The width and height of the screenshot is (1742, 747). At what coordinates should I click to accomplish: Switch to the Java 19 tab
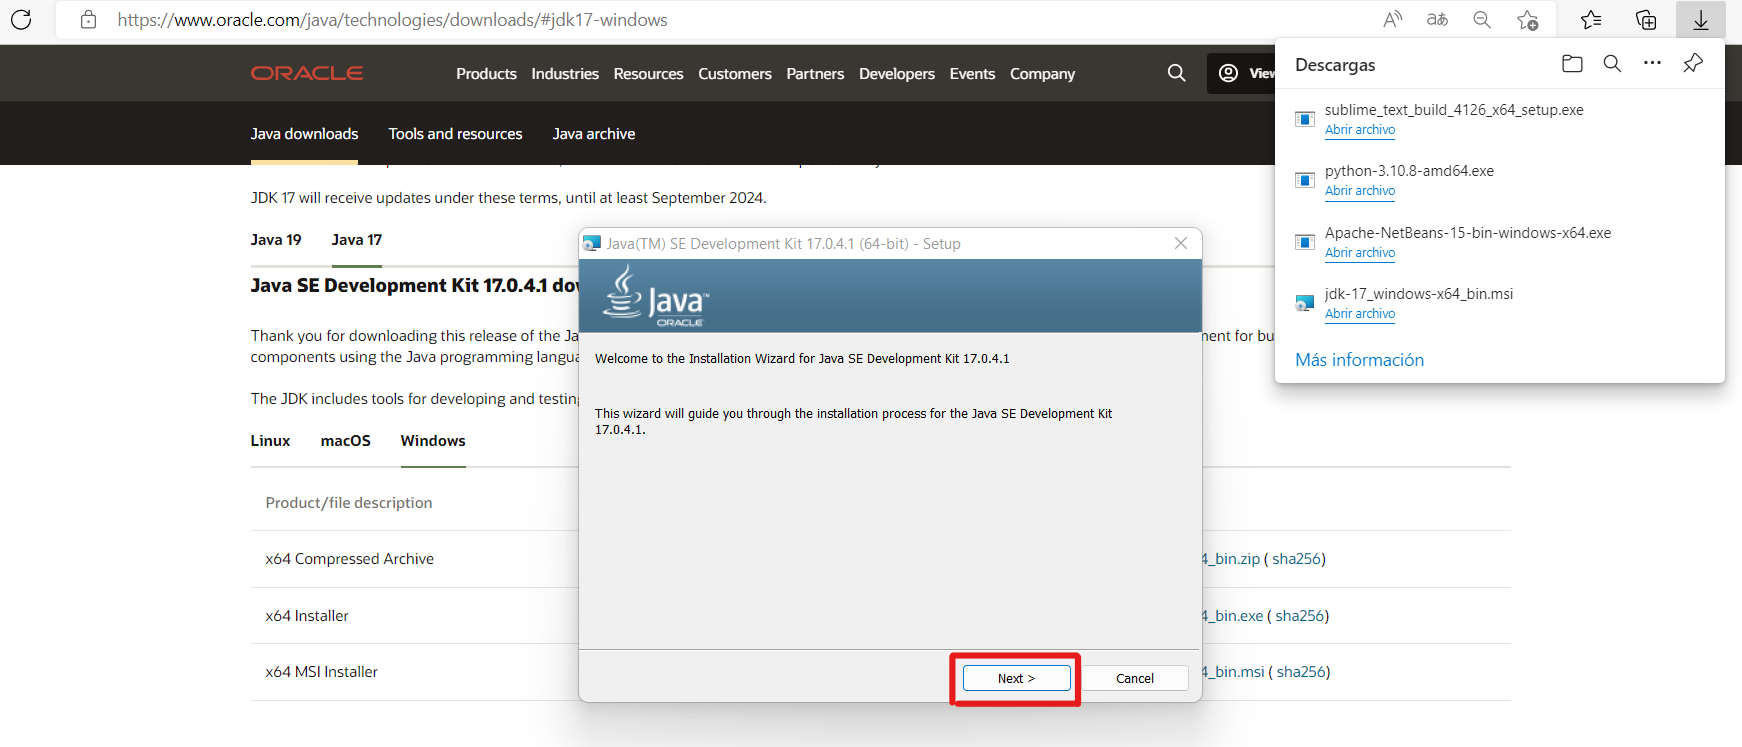[x=276, y=240]
